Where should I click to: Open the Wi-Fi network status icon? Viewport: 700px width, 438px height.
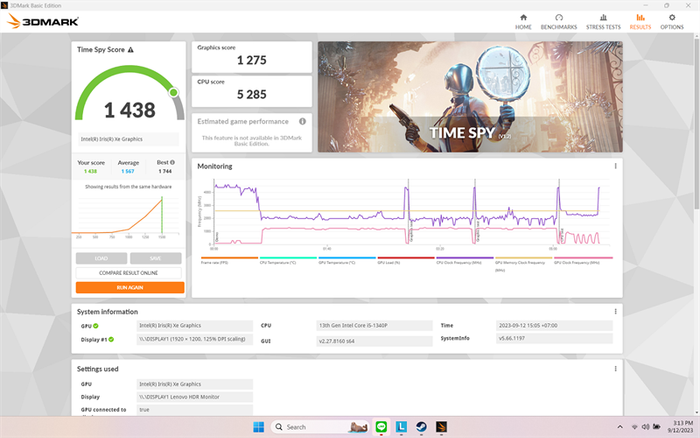[634, 427]
